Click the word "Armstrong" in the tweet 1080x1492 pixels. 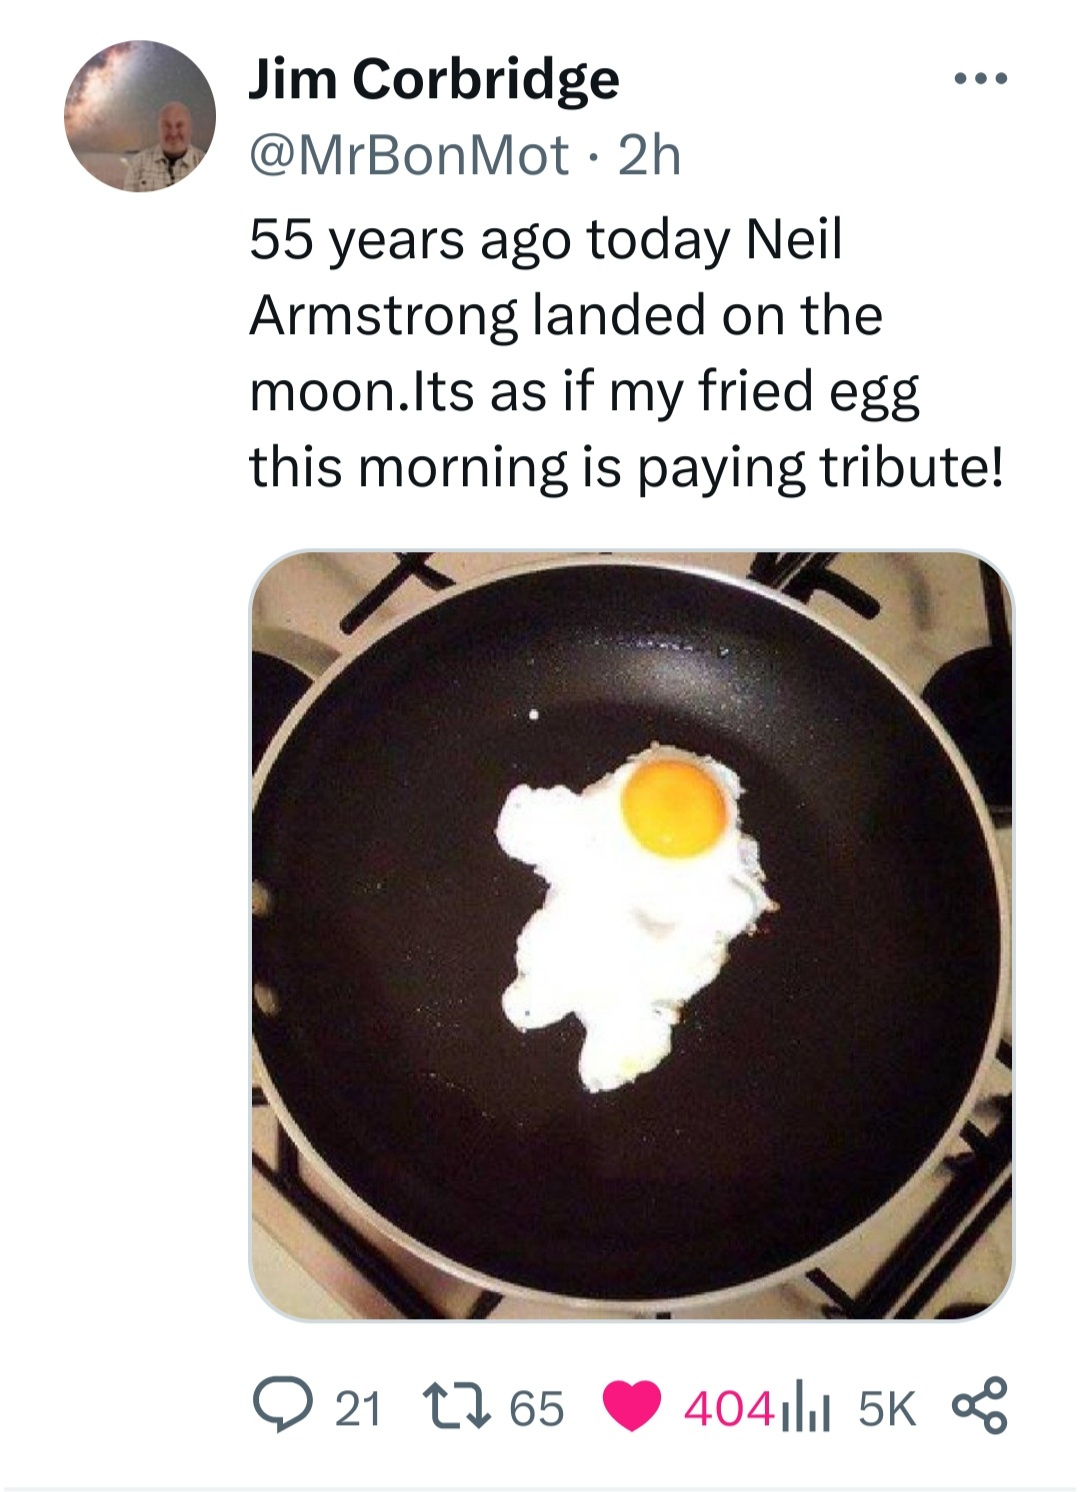point(384,317)
